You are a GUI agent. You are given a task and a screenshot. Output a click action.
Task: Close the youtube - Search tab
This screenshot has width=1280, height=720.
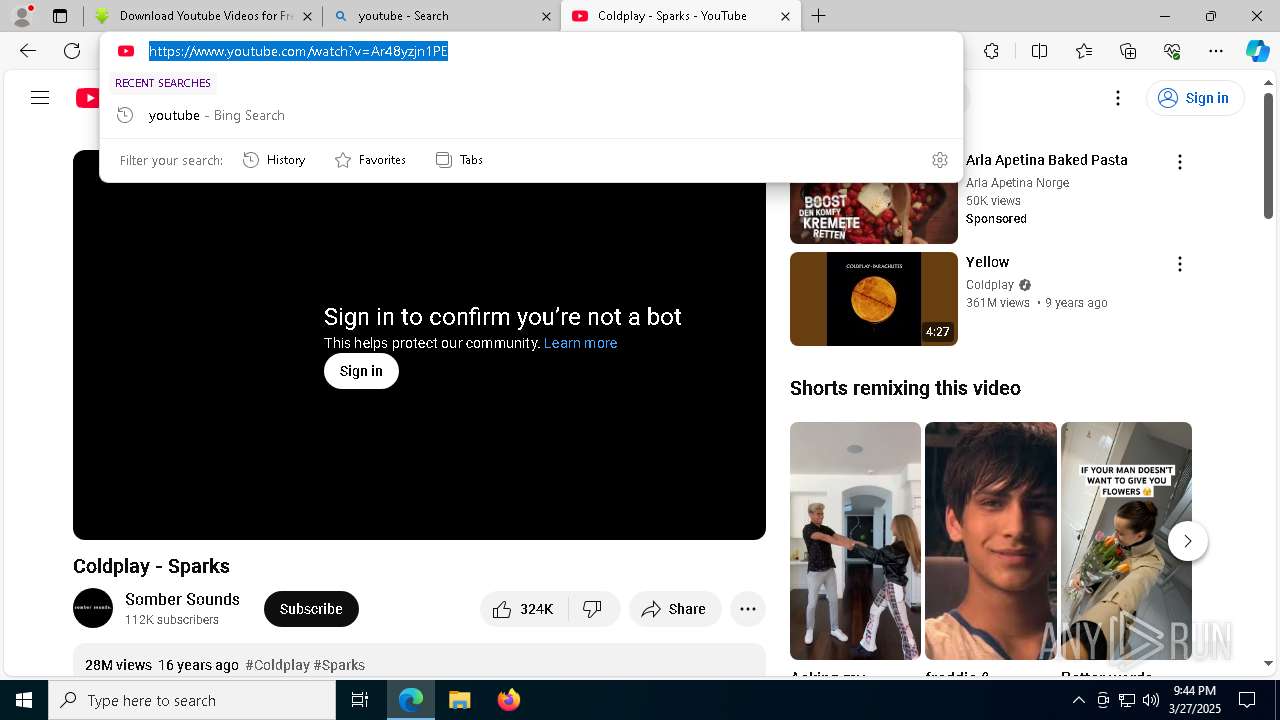tap(546, 16)
